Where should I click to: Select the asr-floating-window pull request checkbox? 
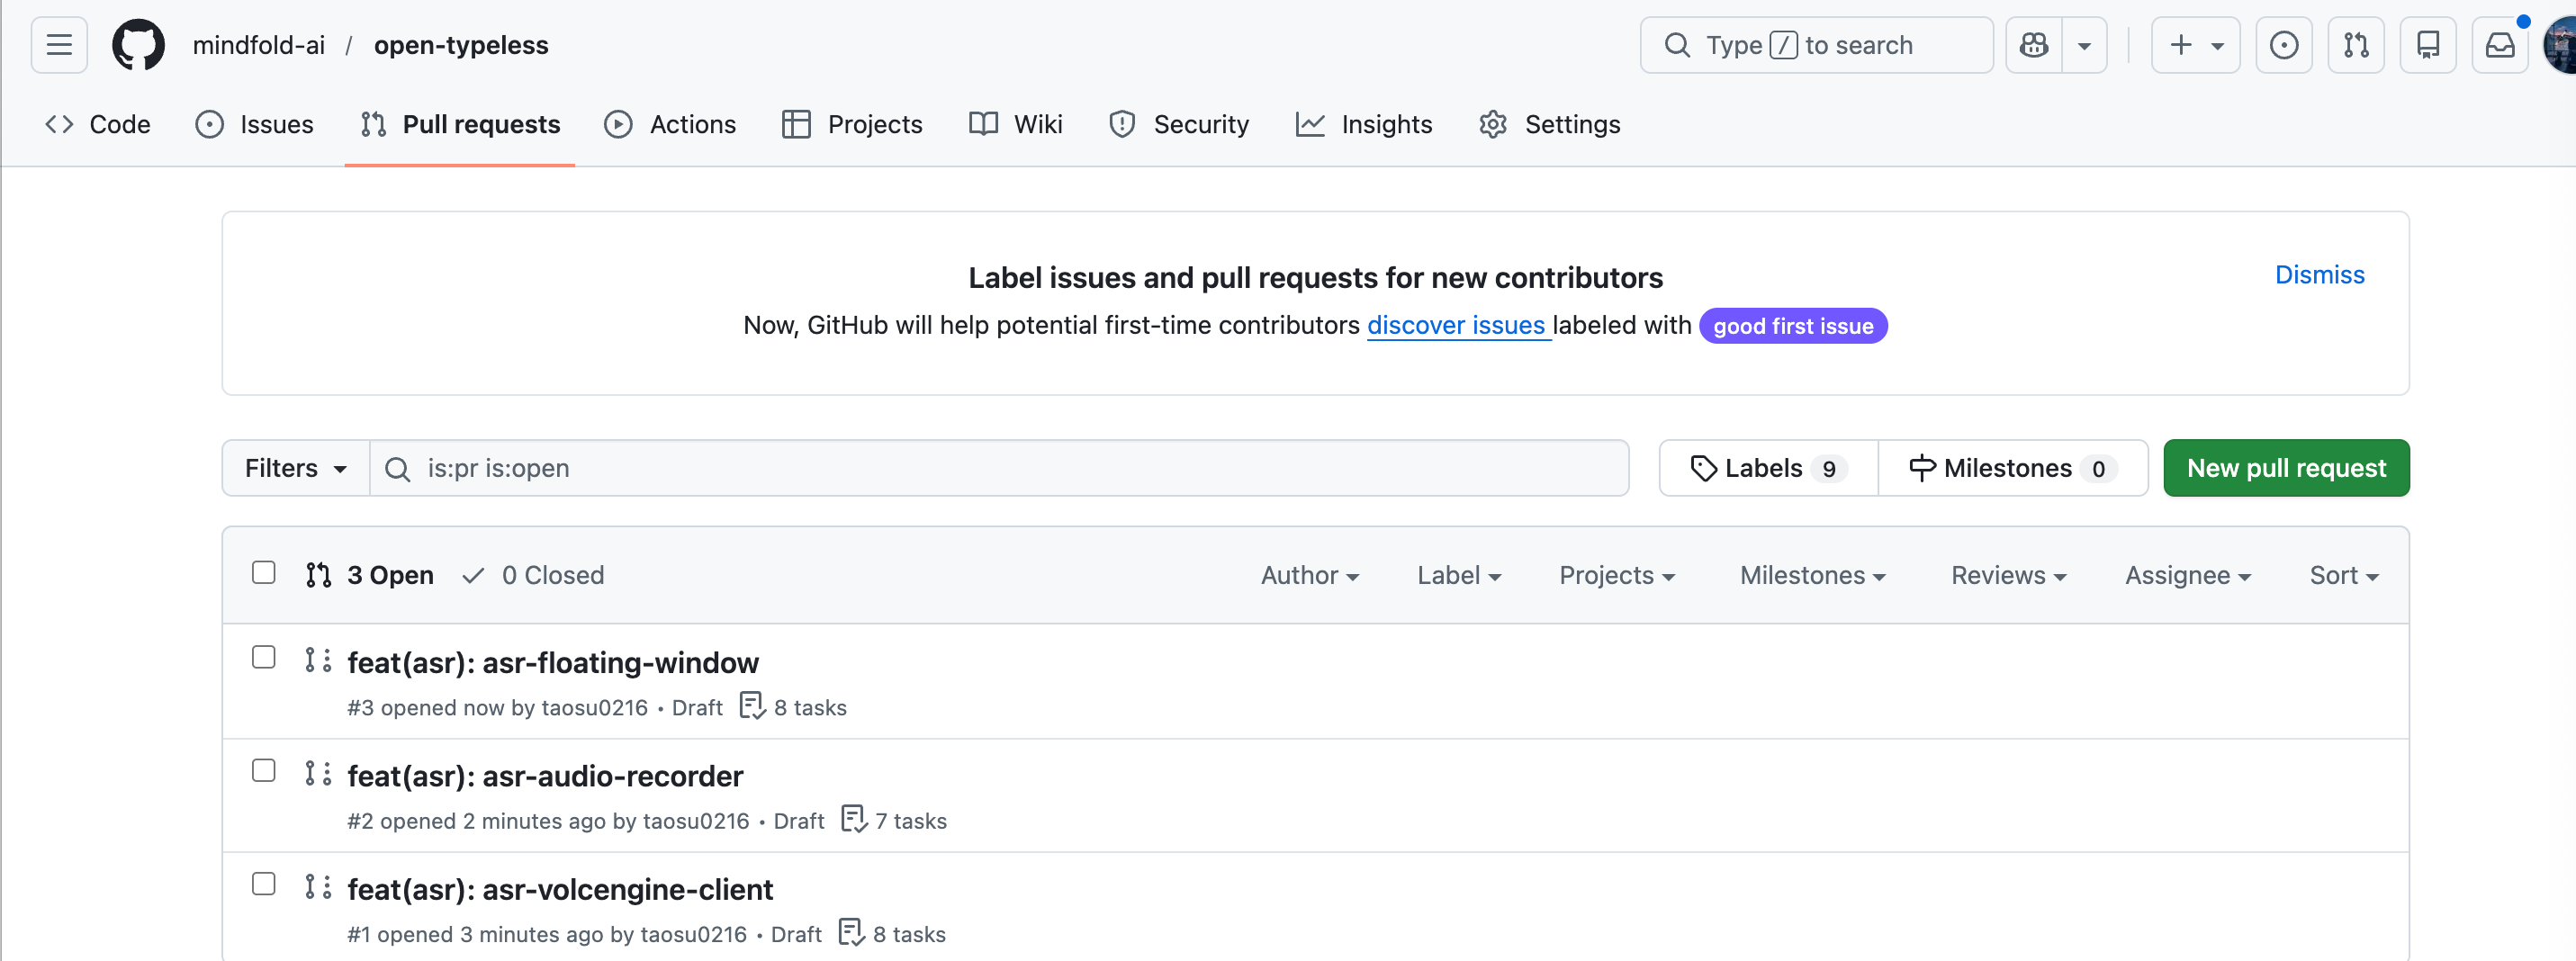264,658
